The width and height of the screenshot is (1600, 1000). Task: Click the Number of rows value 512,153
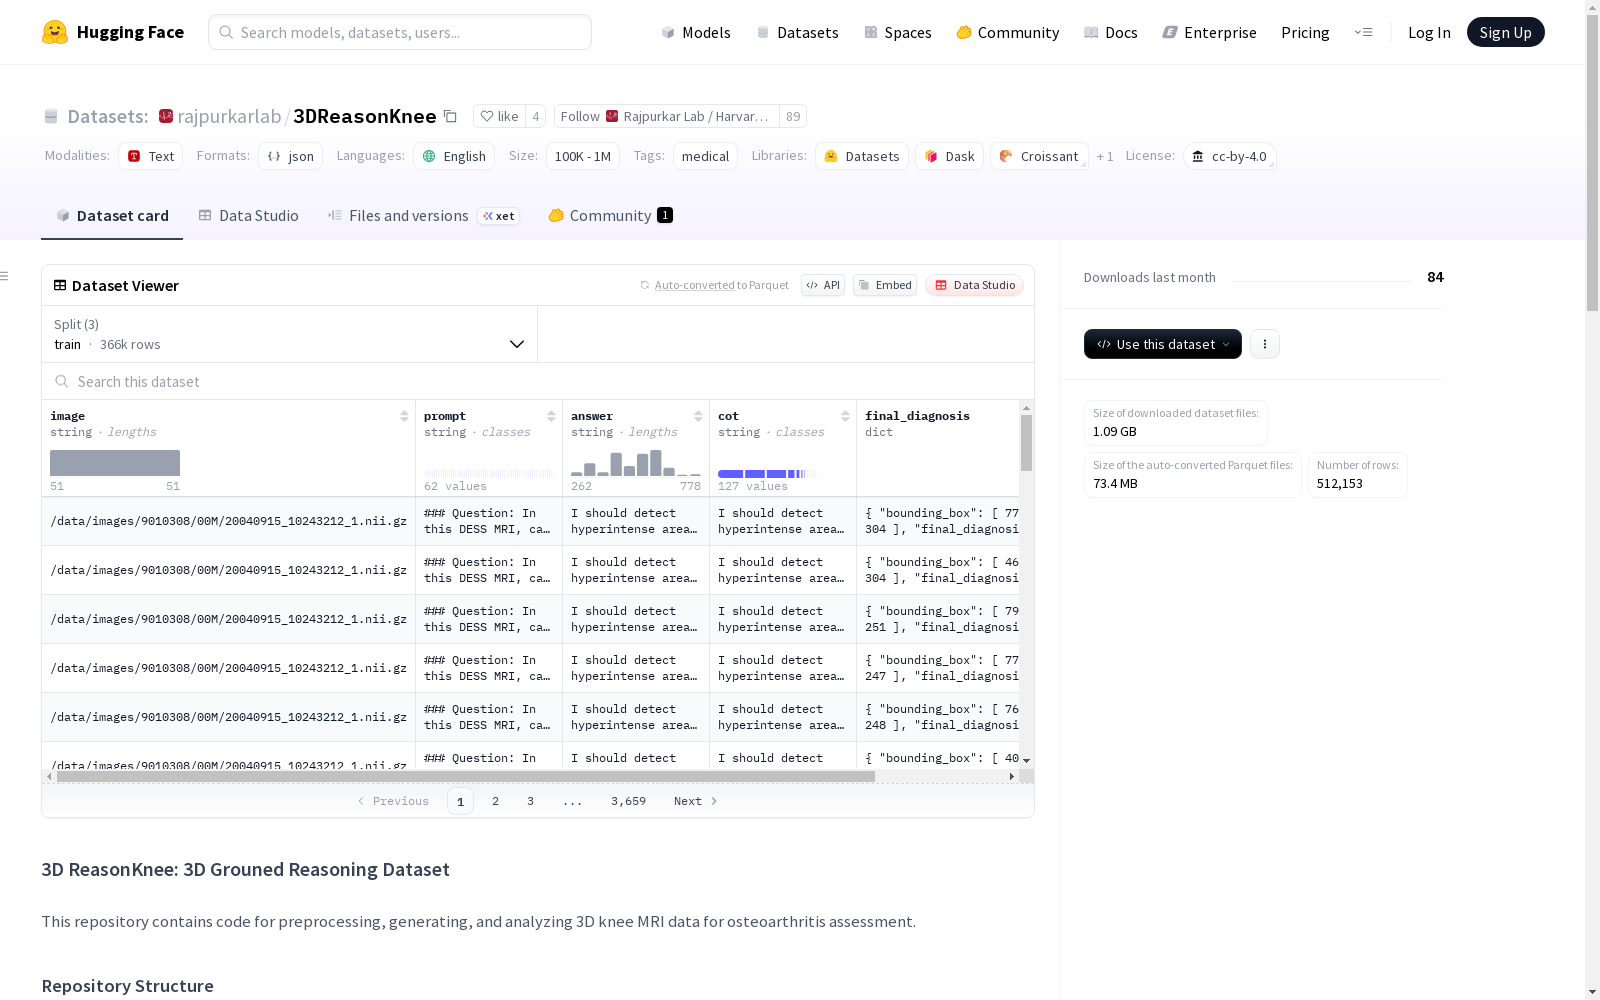click(1340, 483)
